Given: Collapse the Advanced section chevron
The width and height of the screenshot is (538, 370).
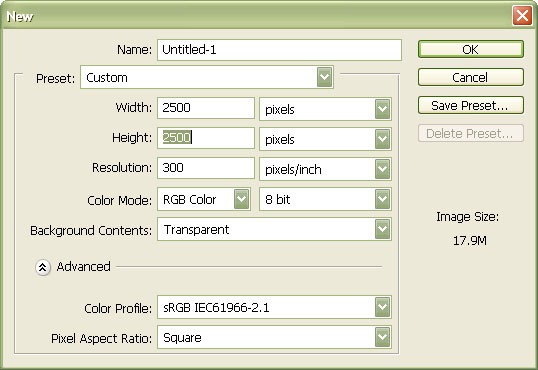Looking at the screenshot, I should (43, 267).
